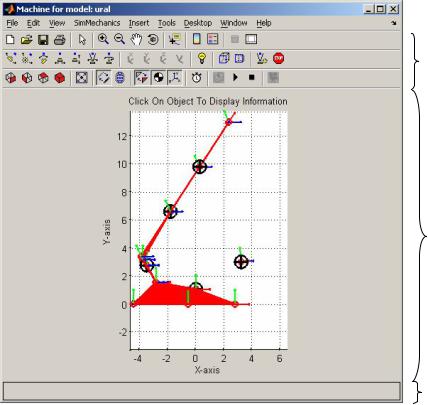Switch to orthographic projection icon
The width and height of the screenshot is (428, 405).
(223, 58)
